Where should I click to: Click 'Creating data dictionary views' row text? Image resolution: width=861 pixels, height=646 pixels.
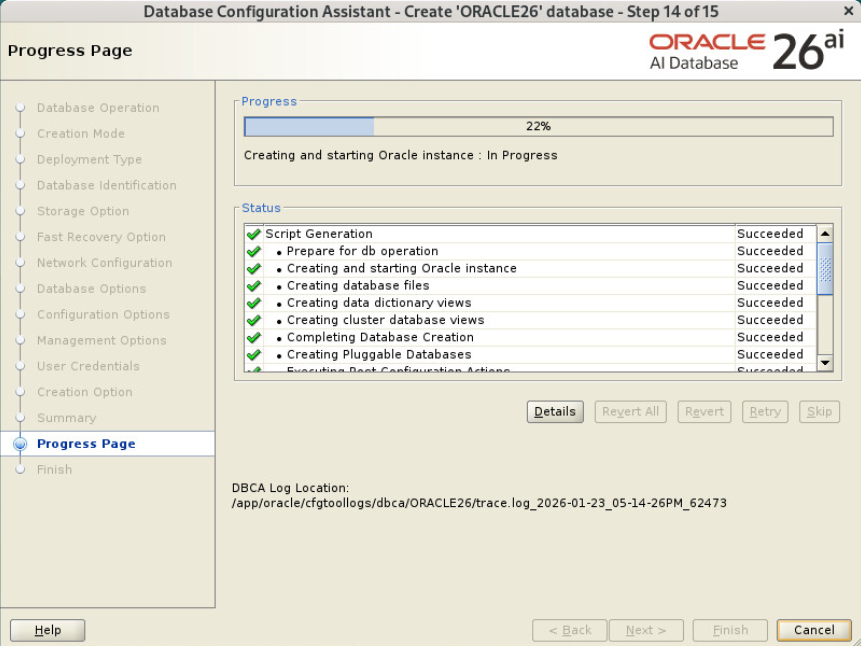(379, 303)
